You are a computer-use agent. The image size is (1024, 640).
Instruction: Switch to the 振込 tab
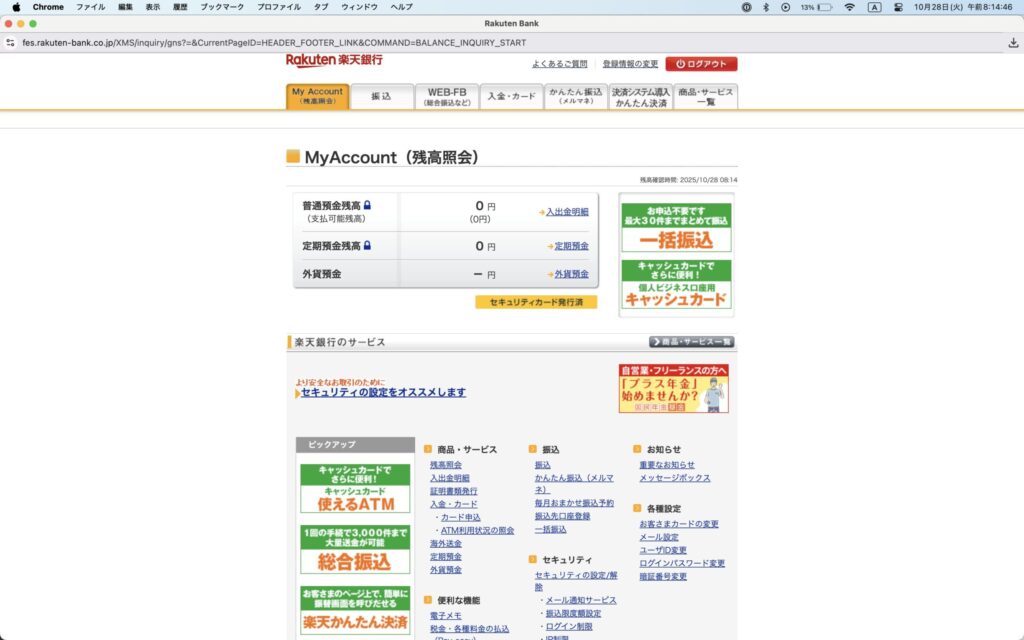pyautogui.click(x=381, y=97)
